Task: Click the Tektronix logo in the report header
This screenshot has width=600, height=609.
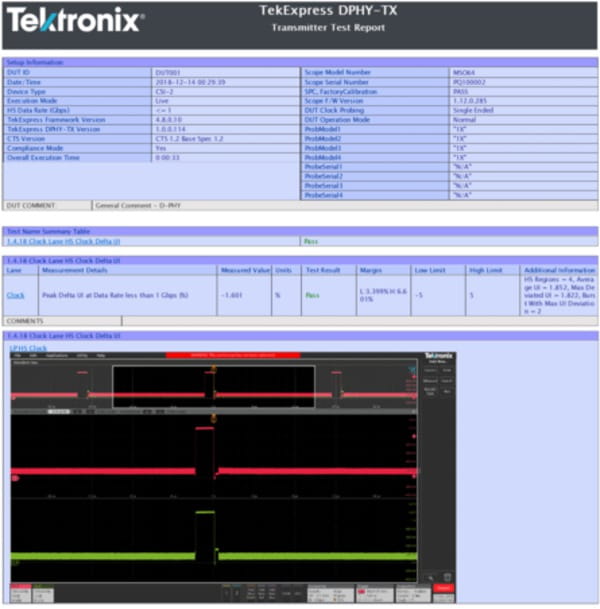Action: click(76, 20)
